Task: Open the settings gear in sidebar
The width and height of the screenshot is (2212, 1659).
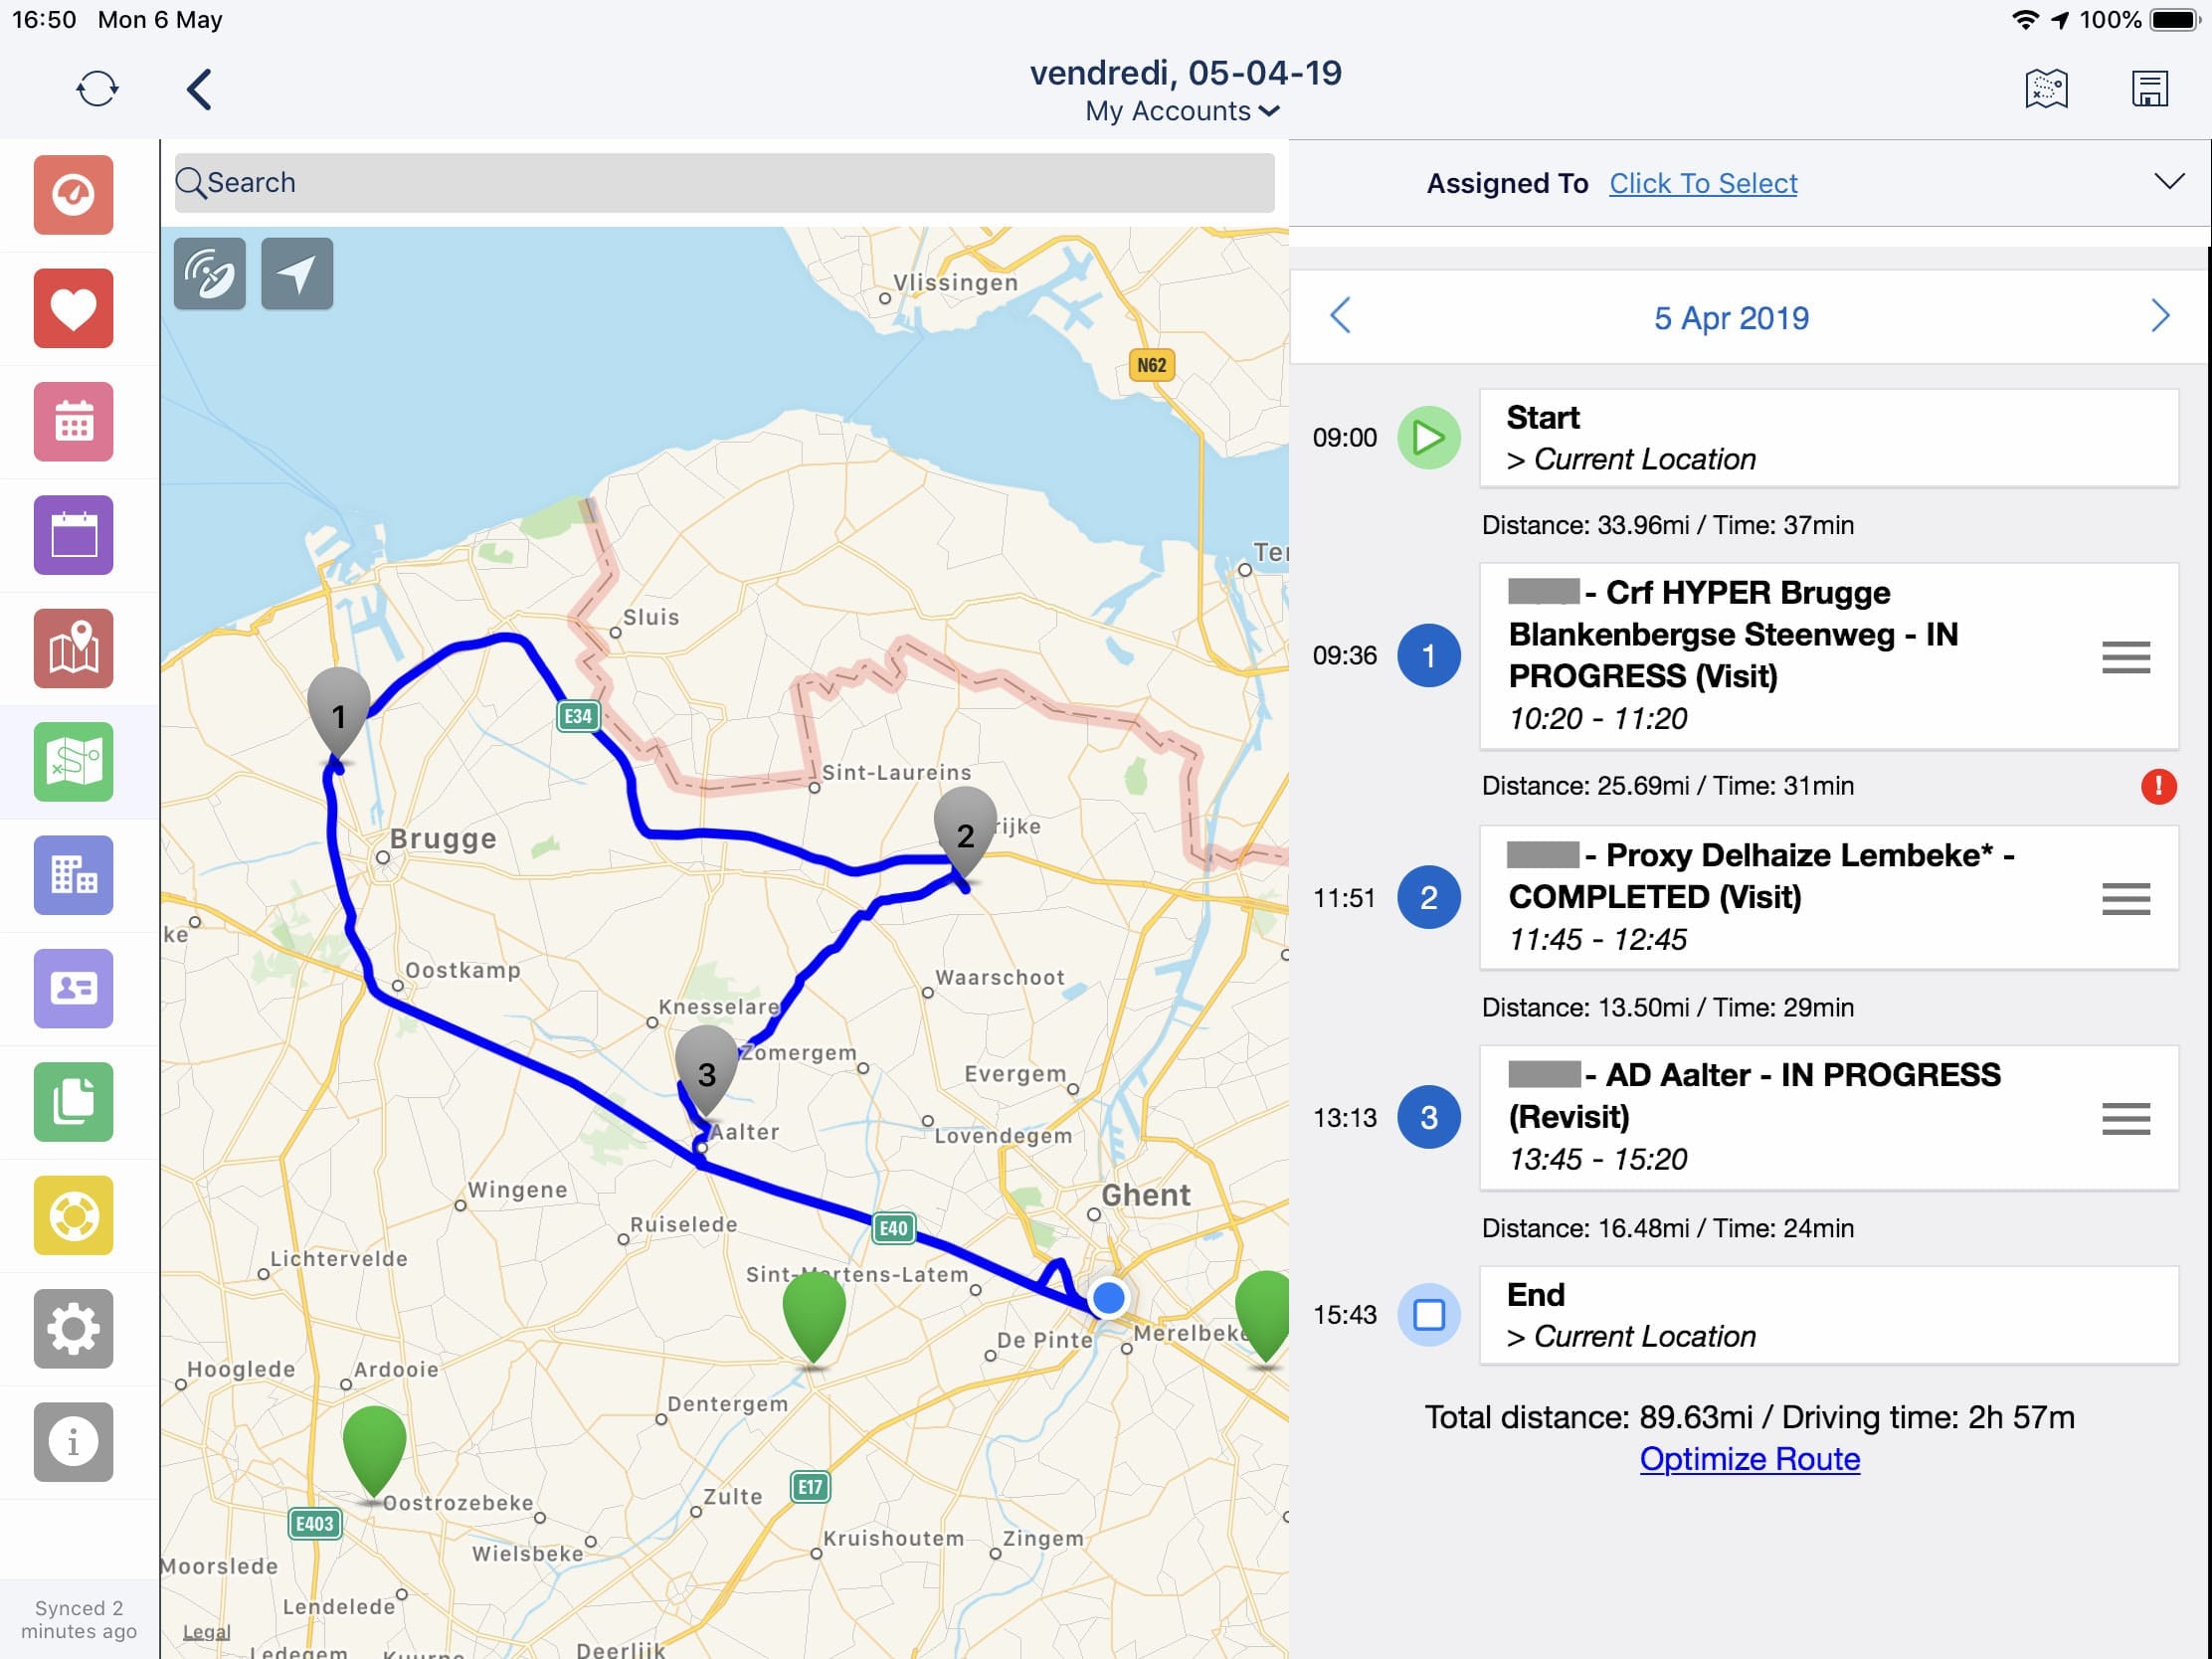Action: coord(73,1328)
